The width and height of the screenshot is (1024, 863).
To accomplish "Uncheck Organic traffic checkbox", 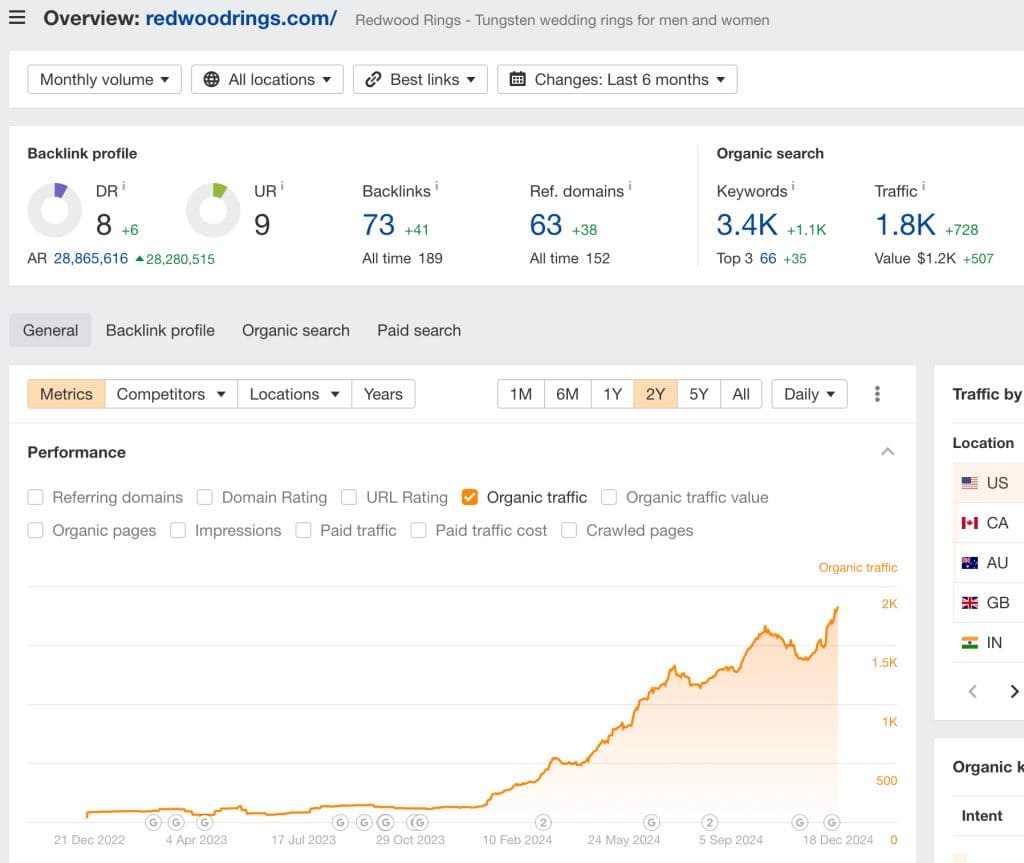I will [470, 497].
